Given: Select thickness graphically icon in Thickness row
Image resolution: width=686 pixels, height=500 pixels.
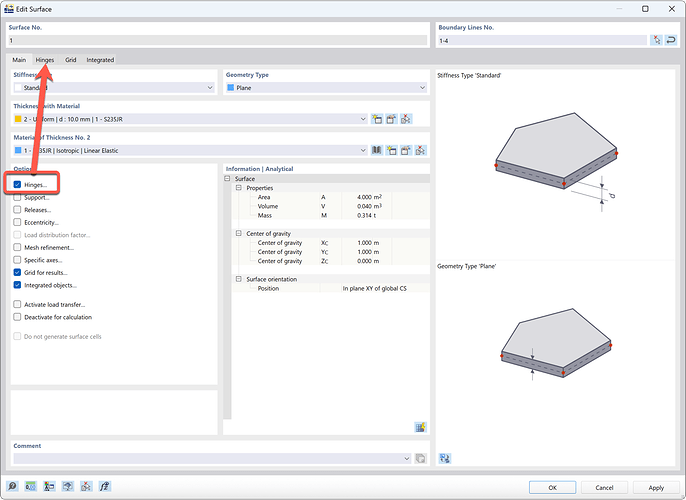Looking at the screenshot, I should pos(406,119).
